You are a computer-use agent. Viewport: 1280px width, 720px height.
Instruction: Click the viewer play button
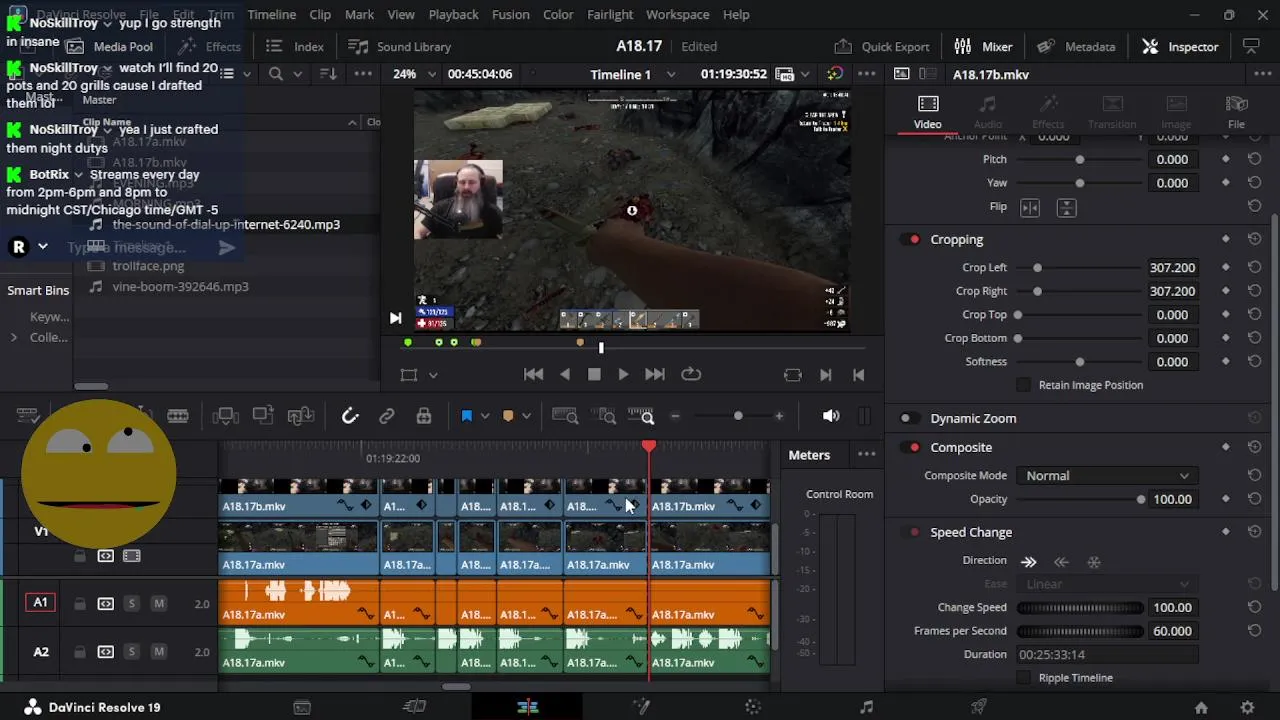click(x=623, y=374)
